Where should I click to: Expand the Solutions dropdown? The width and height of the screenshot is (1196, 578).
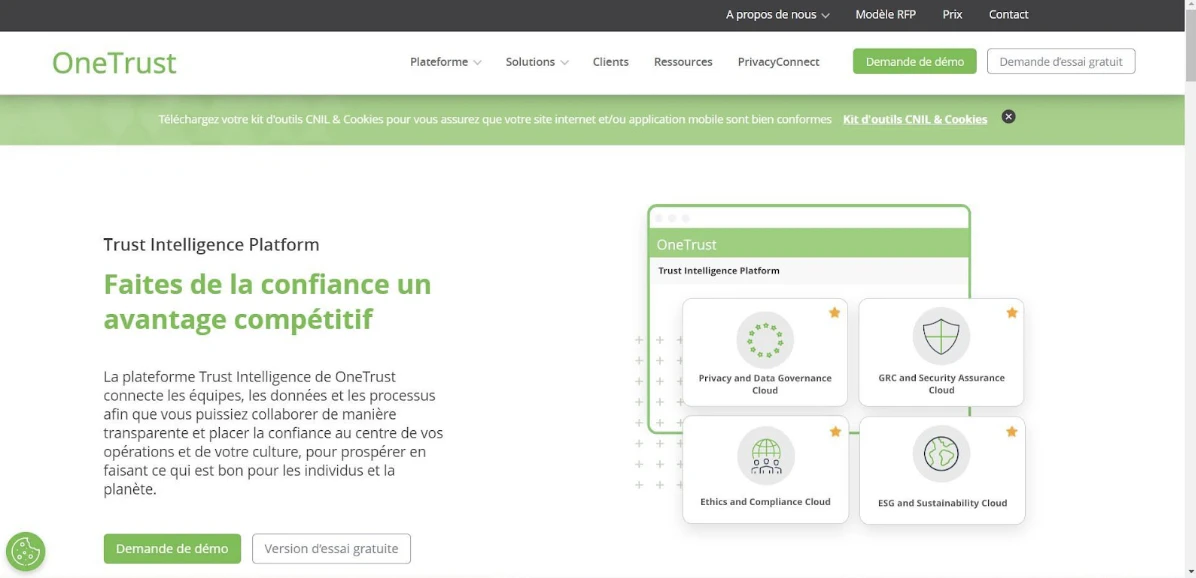click(537, 62)
